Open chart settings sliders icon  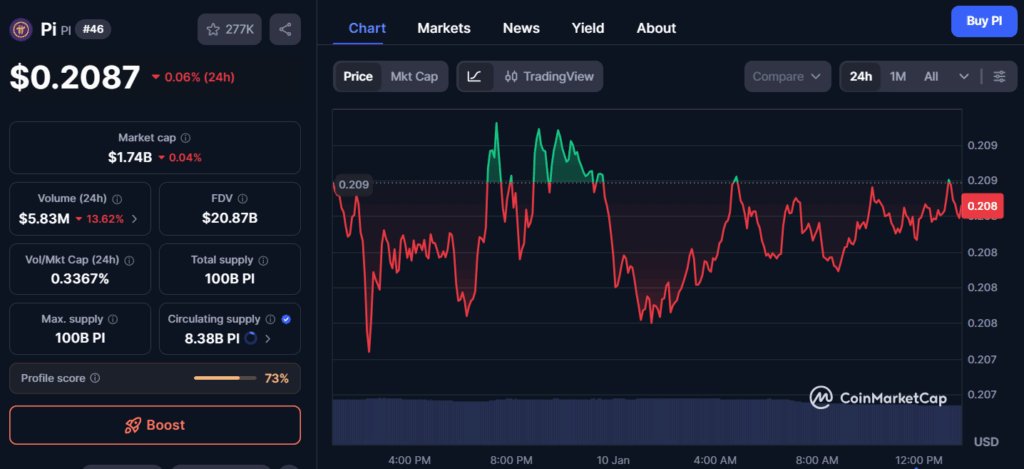tap(999, 76)
